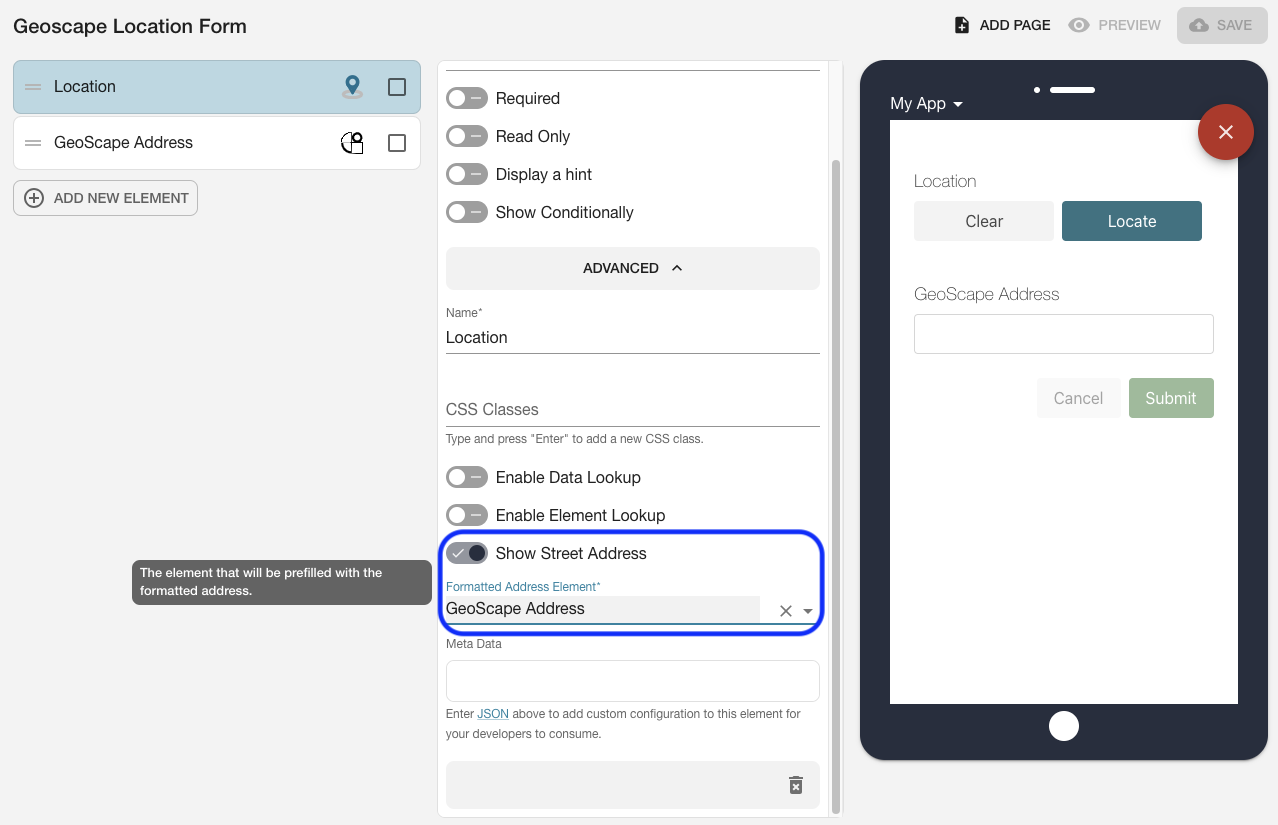Click the Geoscape Location Form title
1278x825 pixels.
[130, 26]
